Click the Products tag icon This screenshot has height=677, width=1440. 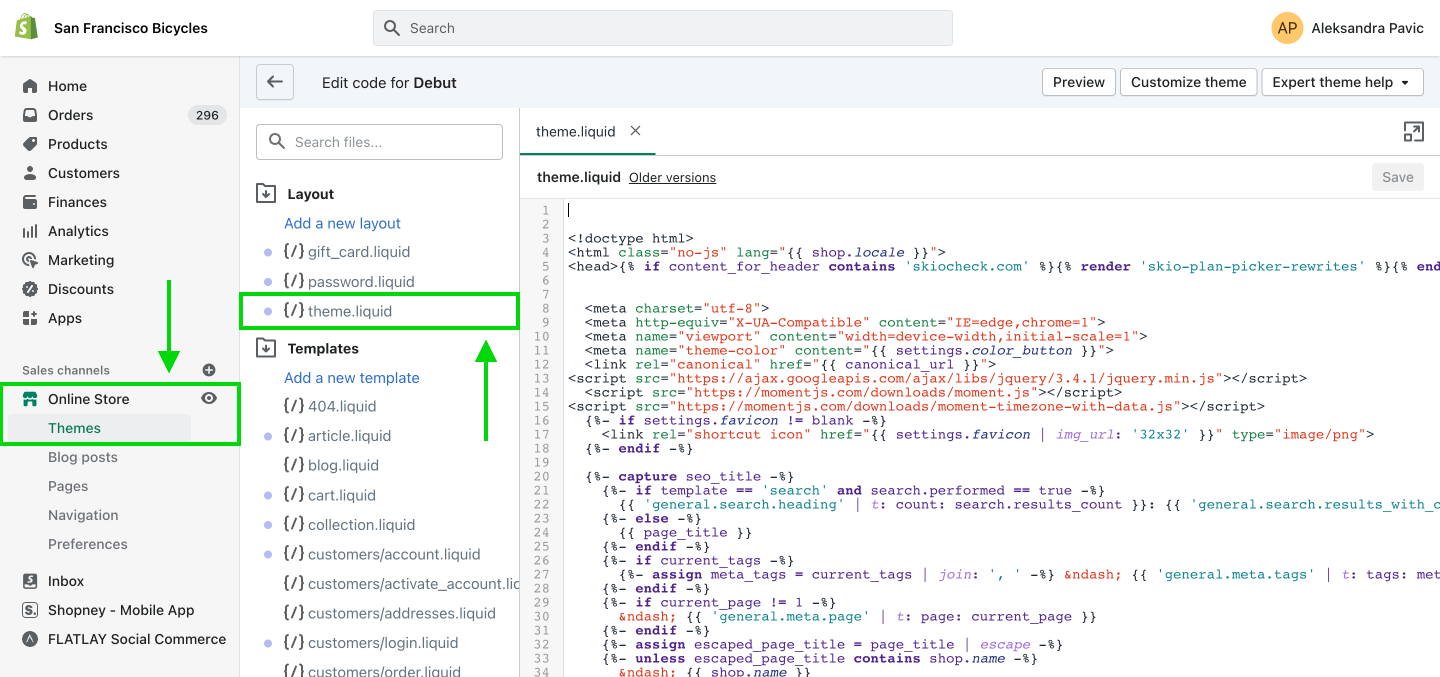click(30, 144)
